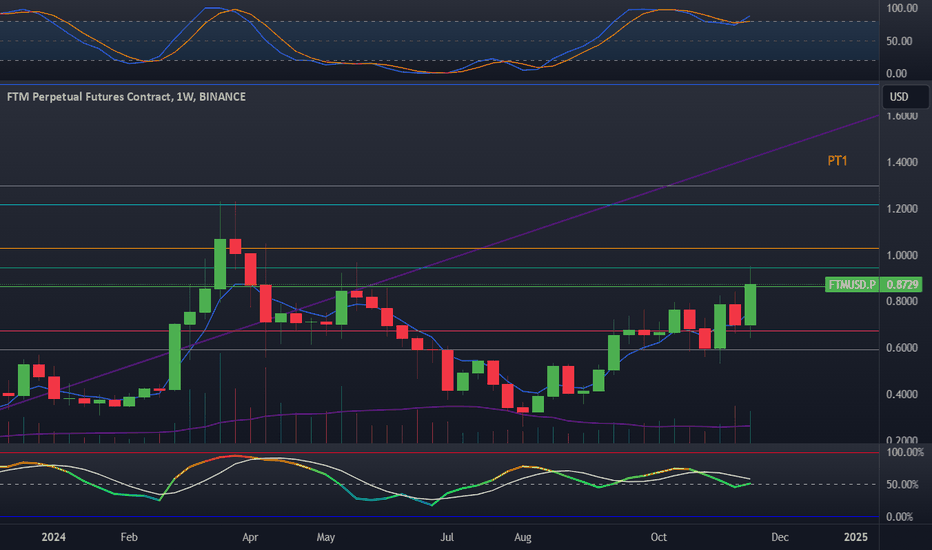Select the orange horizontal line near 1.0000
This screenshot has height=550, width=932.
pyautogui.click(x=440, y=249)
